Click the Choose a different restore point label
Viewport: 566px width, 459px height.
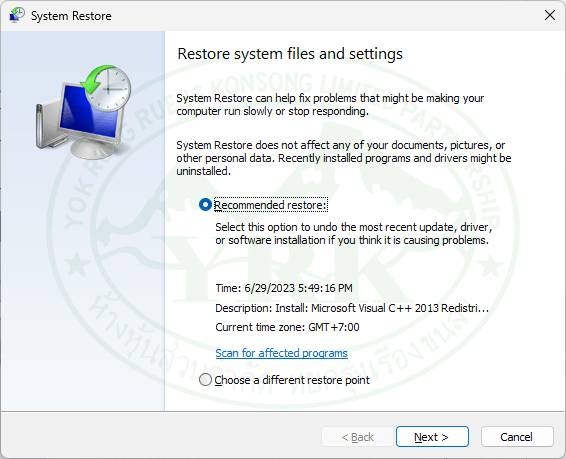click(292, 380)
